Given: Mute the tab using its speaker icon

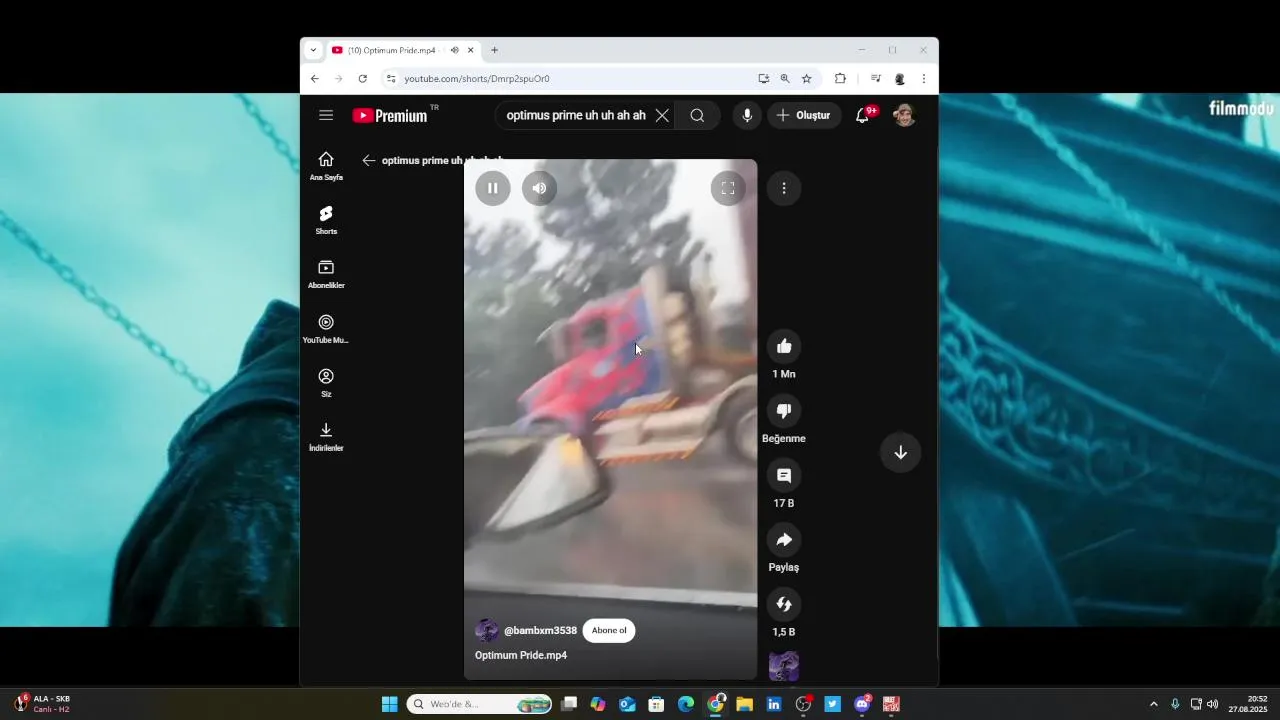Looking at the screenshot, I should pyautogui.click(x=454, y=50).
